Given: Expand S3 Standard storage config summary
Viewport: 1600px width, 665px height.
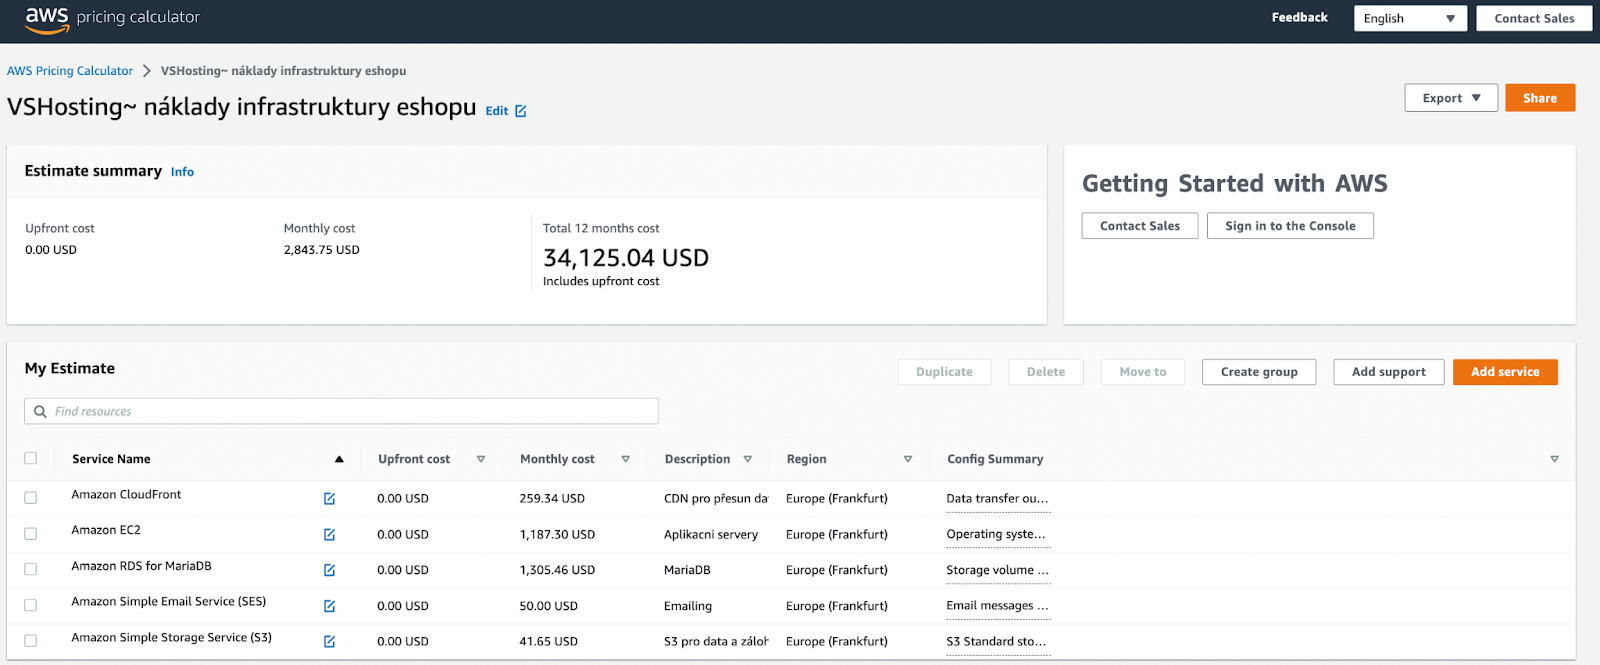Looking at the screenshot, I should tap(996, 641).
